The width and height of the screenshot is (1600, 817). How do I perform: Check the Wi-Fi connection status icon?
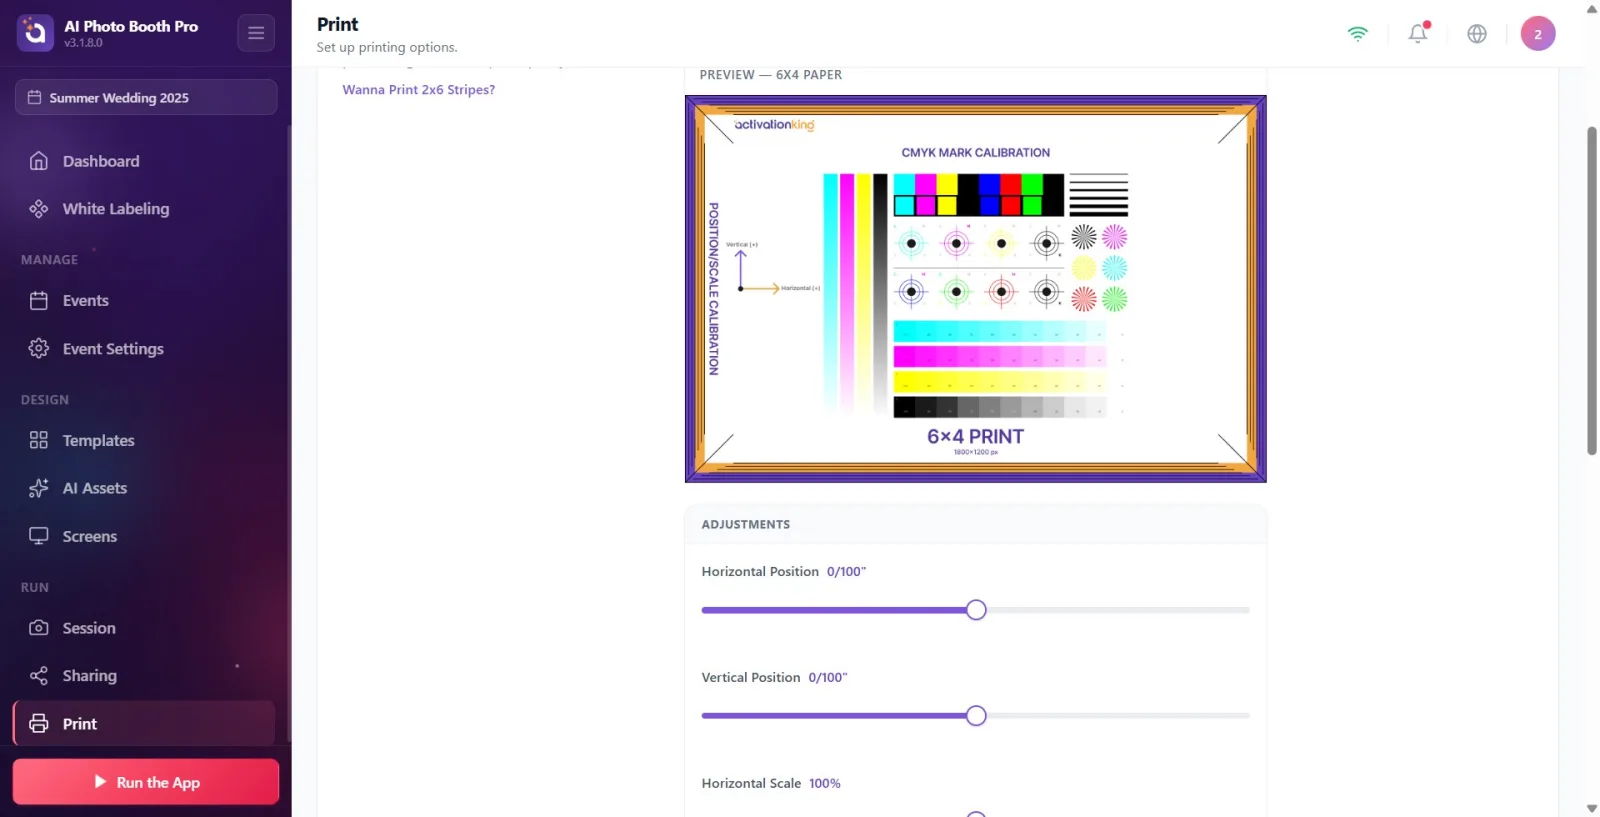(1357, 34)
